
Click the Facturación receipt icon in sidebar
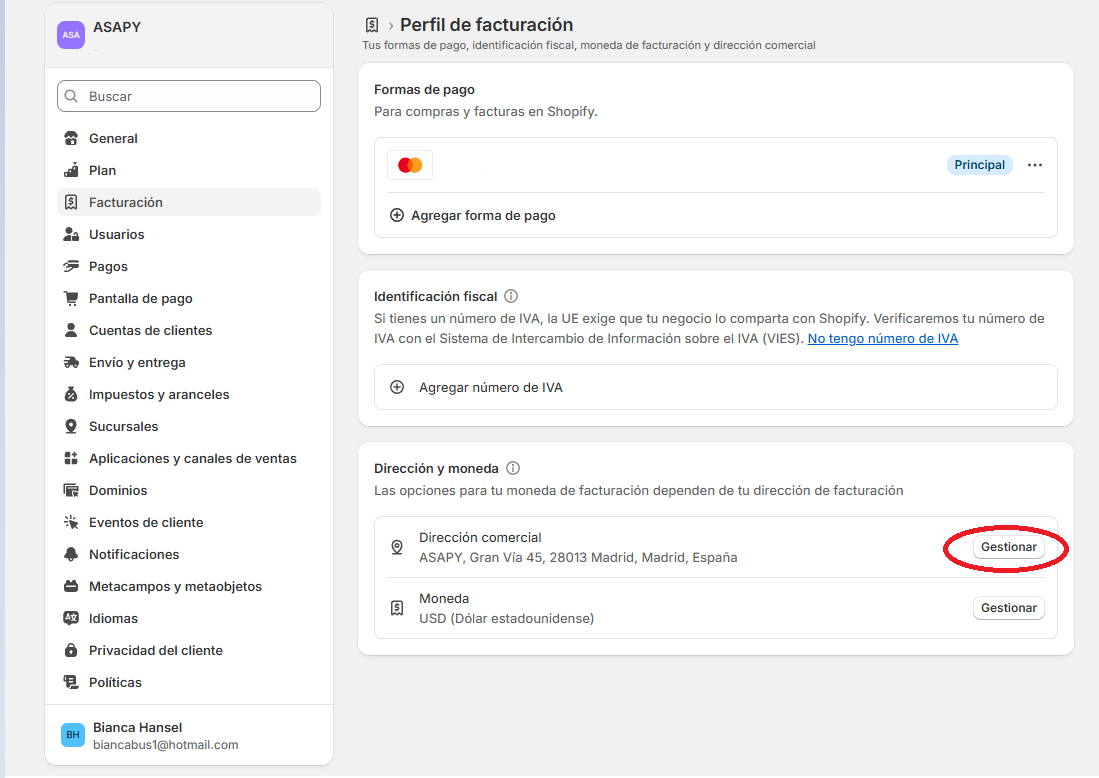(x=71, y=203)
